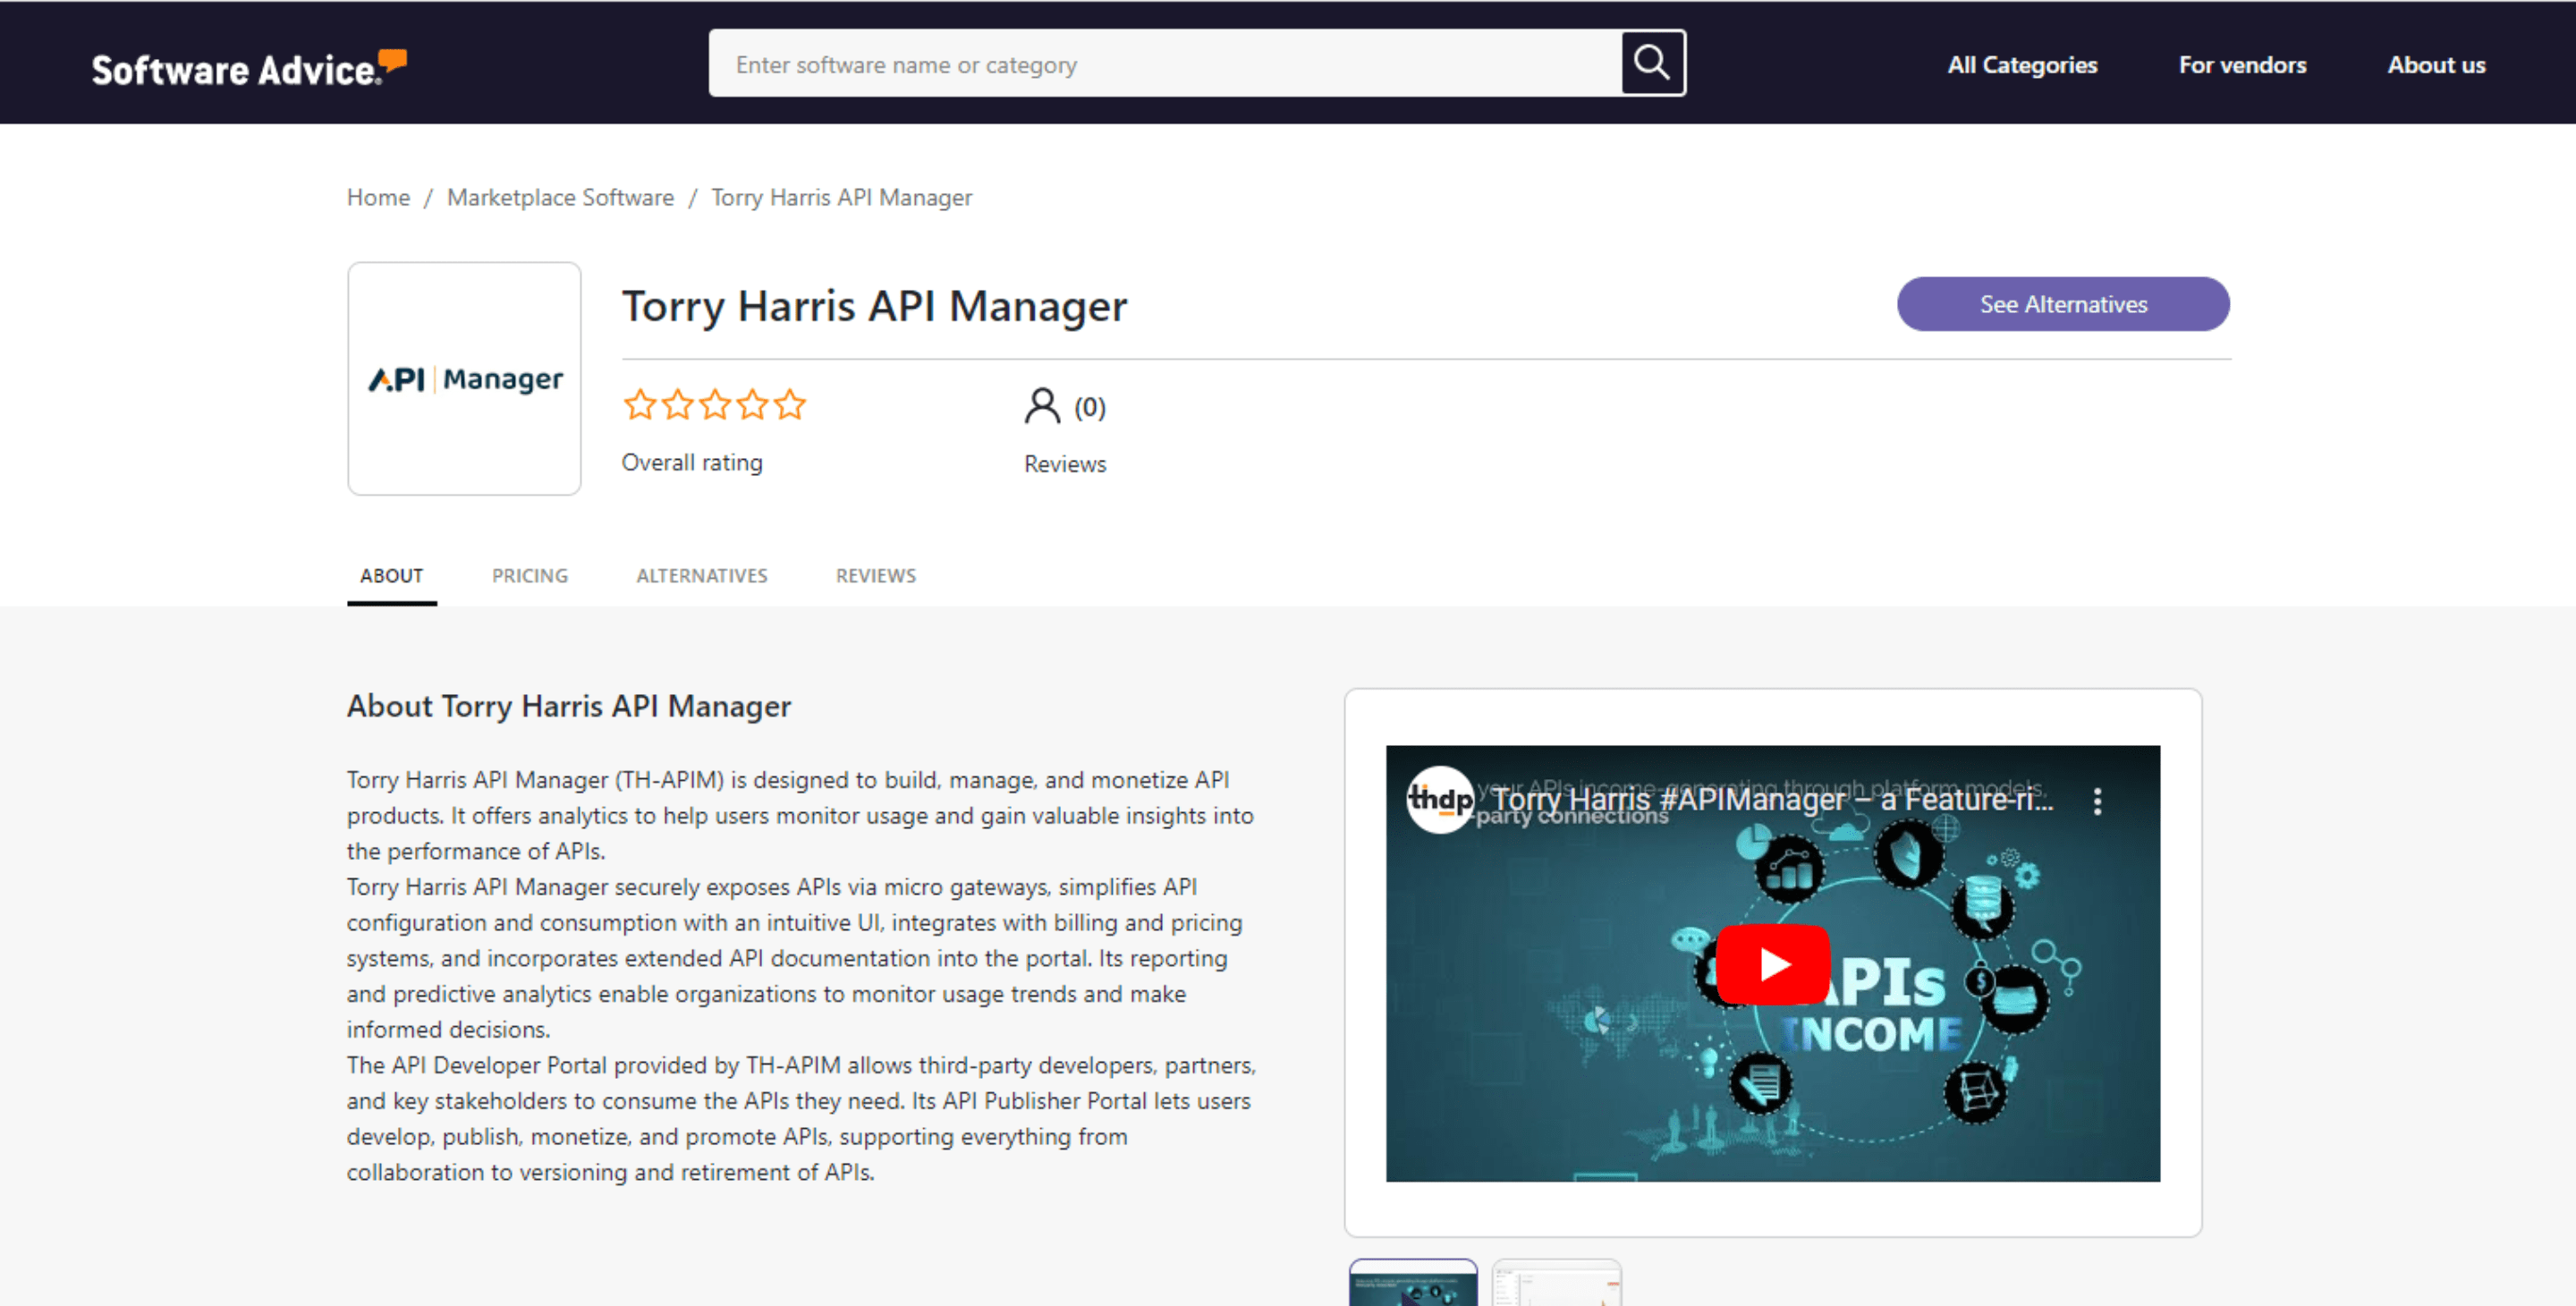Click the 'Torry Harris API Manager' page heading
This screenshot has height=1306, width=2576.
click(874, 306)
